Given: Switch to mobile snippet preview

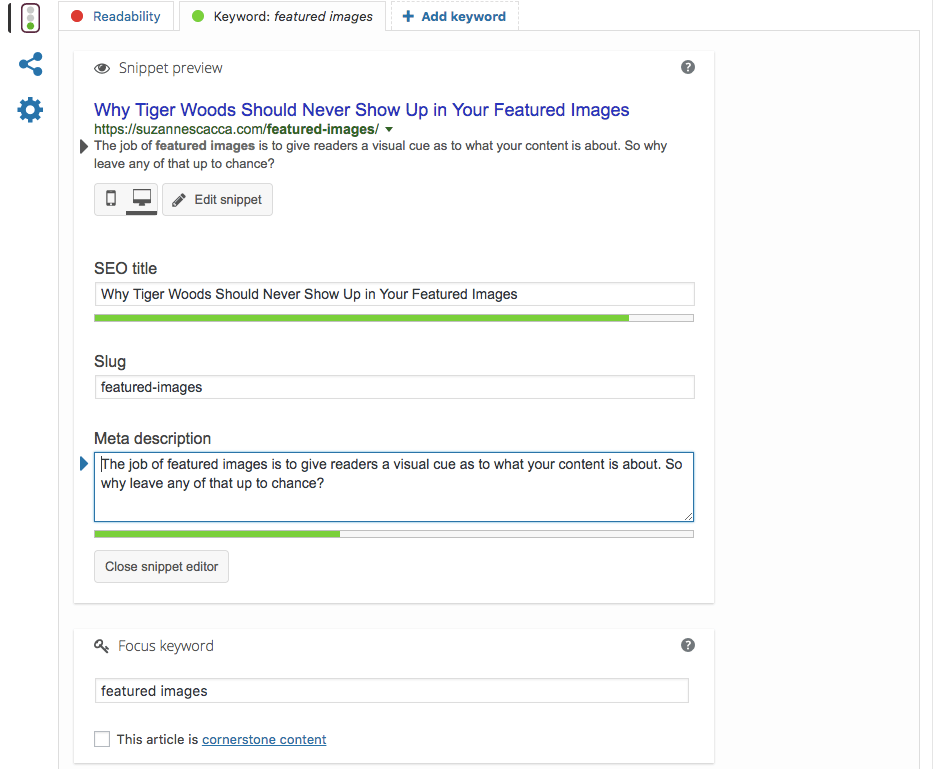Looking at the screenshot, I should point(111,199).
